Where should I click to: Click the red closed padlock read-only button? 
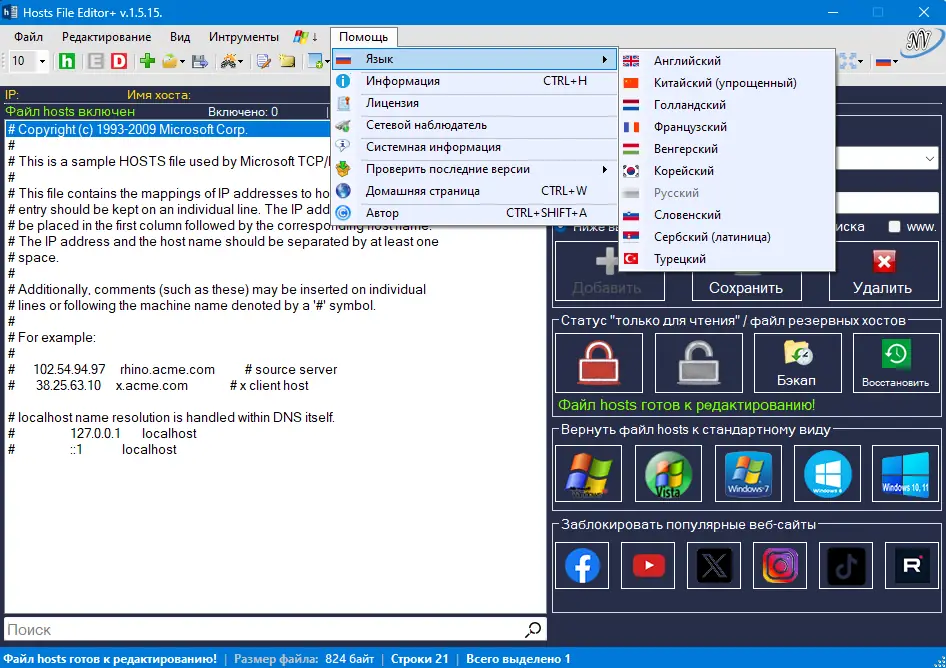coord(599,363)
